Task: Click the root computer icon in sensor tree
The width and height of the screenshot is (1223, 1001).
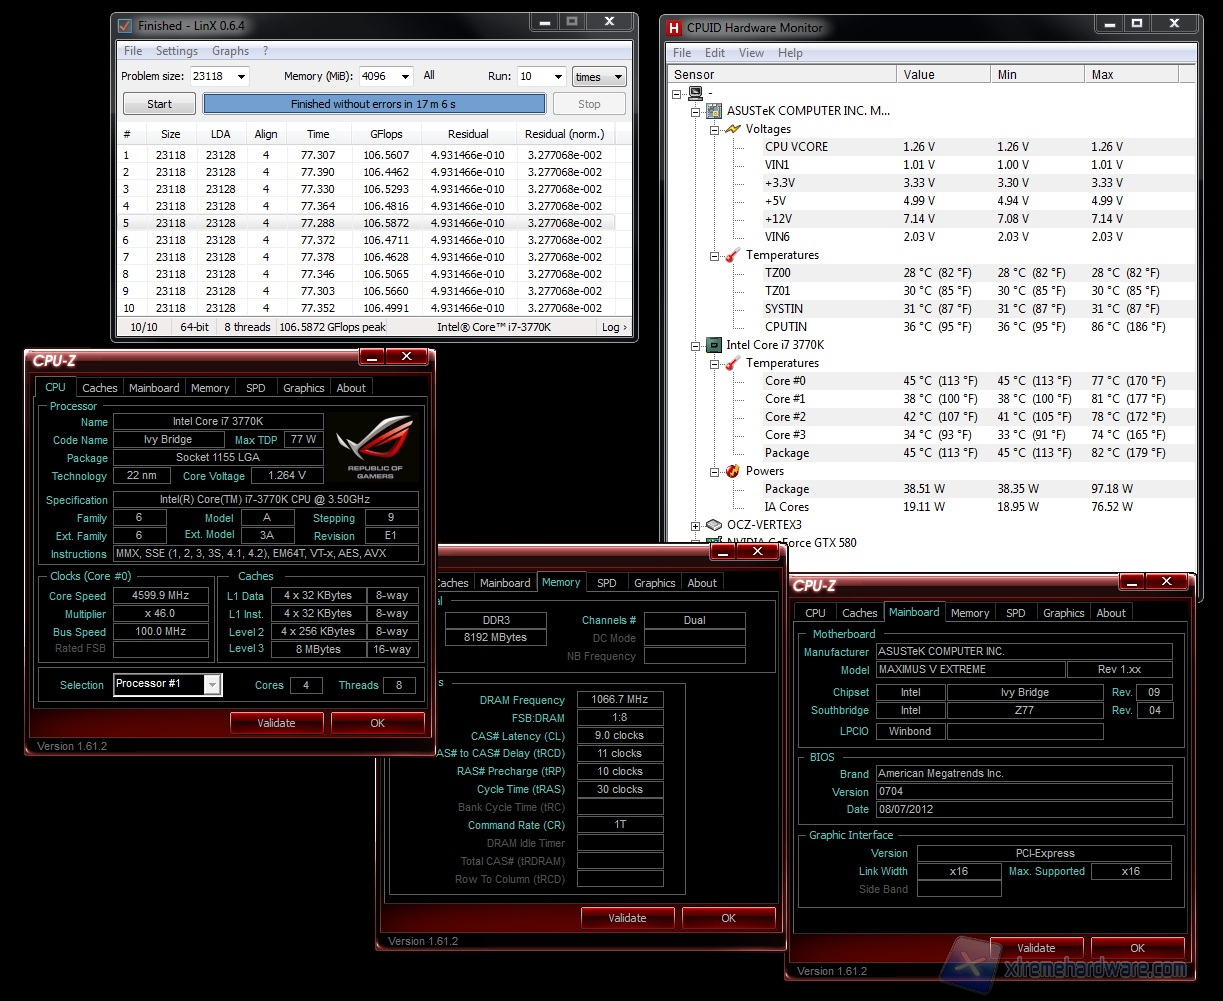Action: (695, 93)
